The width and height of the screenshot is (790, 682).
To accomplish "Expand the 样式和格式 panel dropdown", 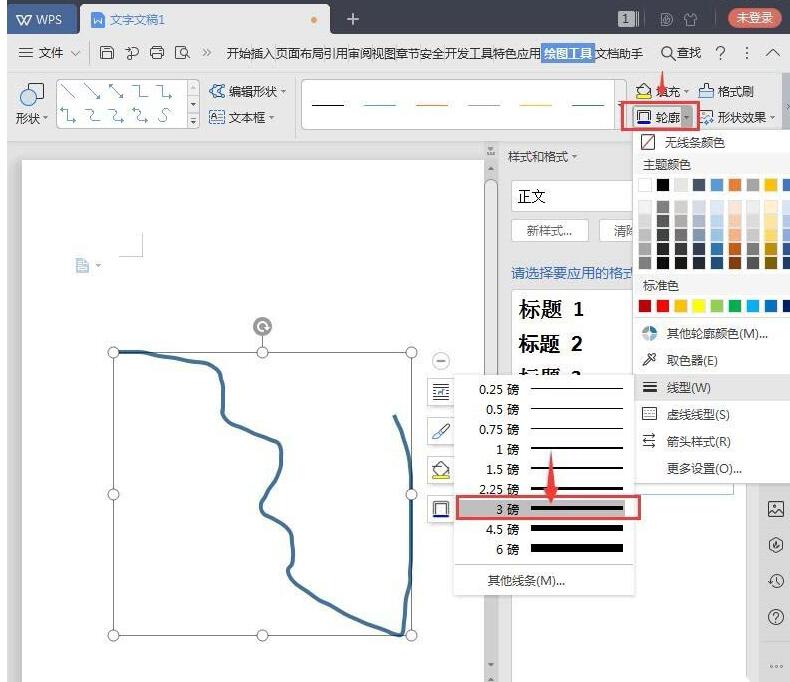I will pyautogui.click(x=574, y=157).
